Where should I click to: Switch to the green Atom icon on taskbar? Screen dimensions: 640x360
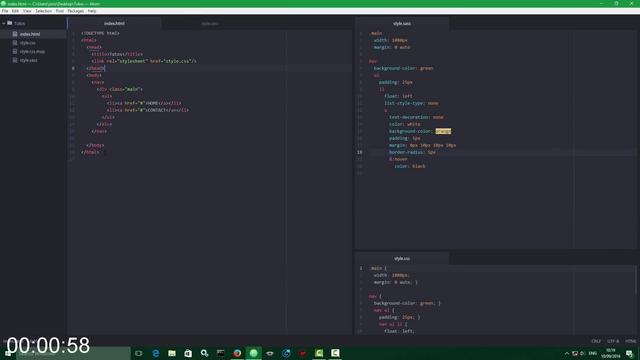point(253,353)
